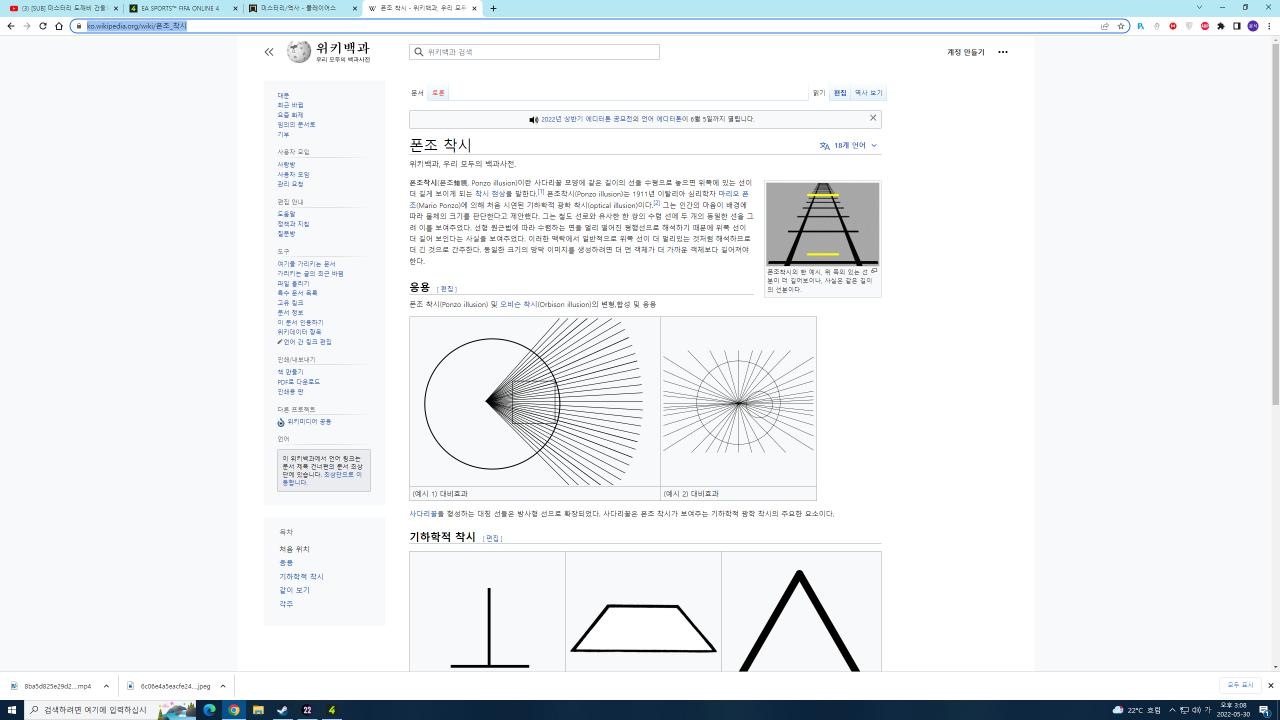This screenshot has width=1280, height=720.
Task: Click the Chrome back arrow
Action: coord(10,26)
